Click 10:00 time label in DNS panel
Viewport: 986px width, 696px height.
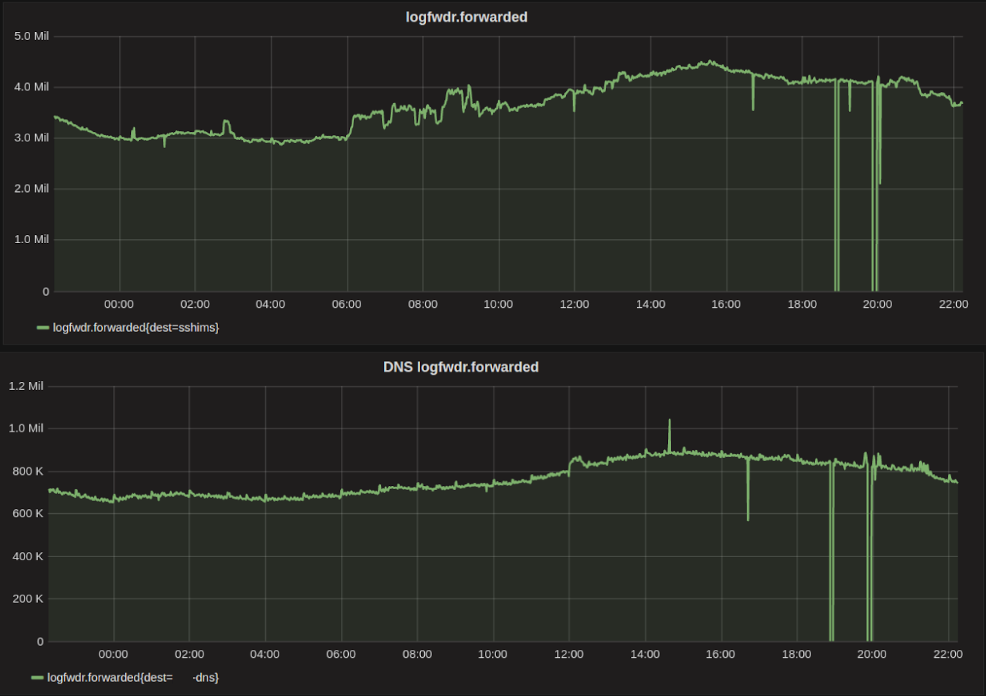(492, 655)
